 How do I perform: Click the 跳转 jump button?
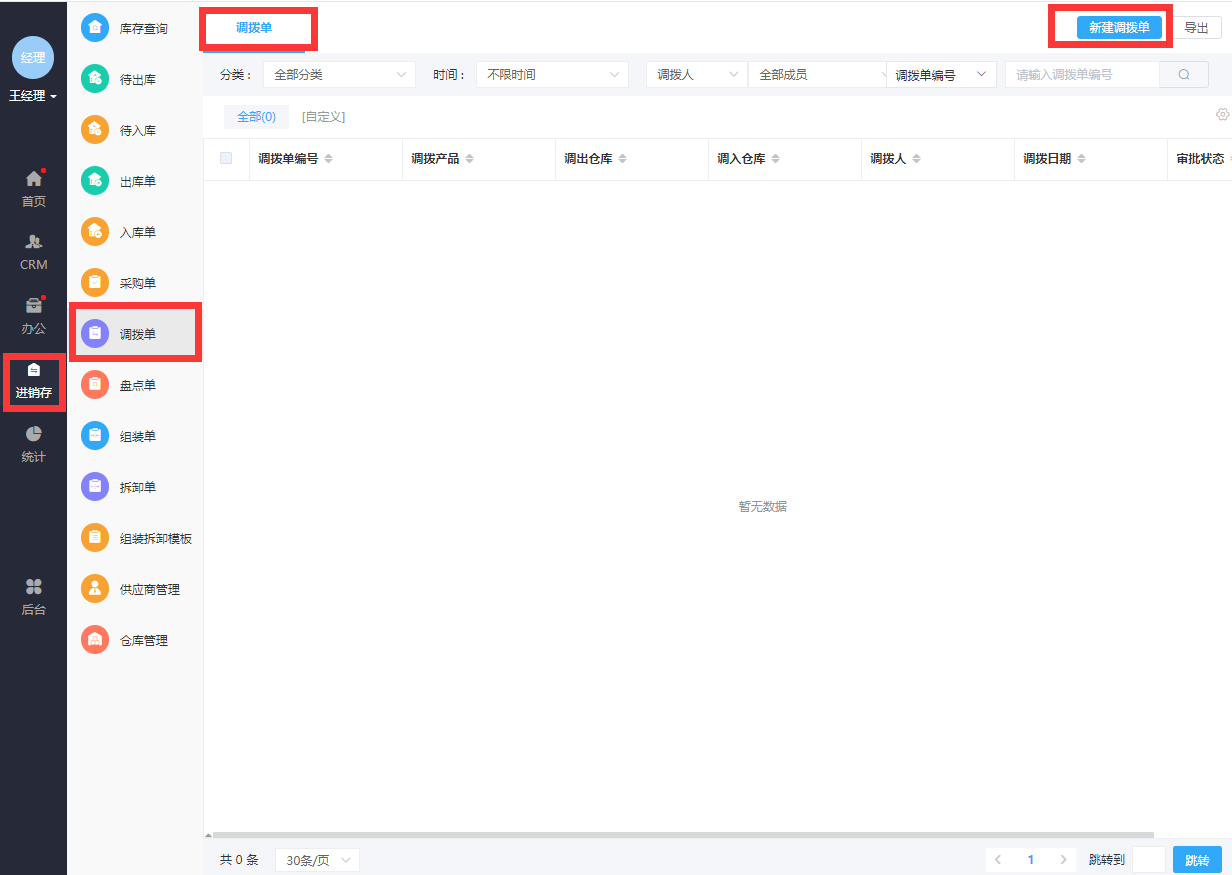[1197, 860]
